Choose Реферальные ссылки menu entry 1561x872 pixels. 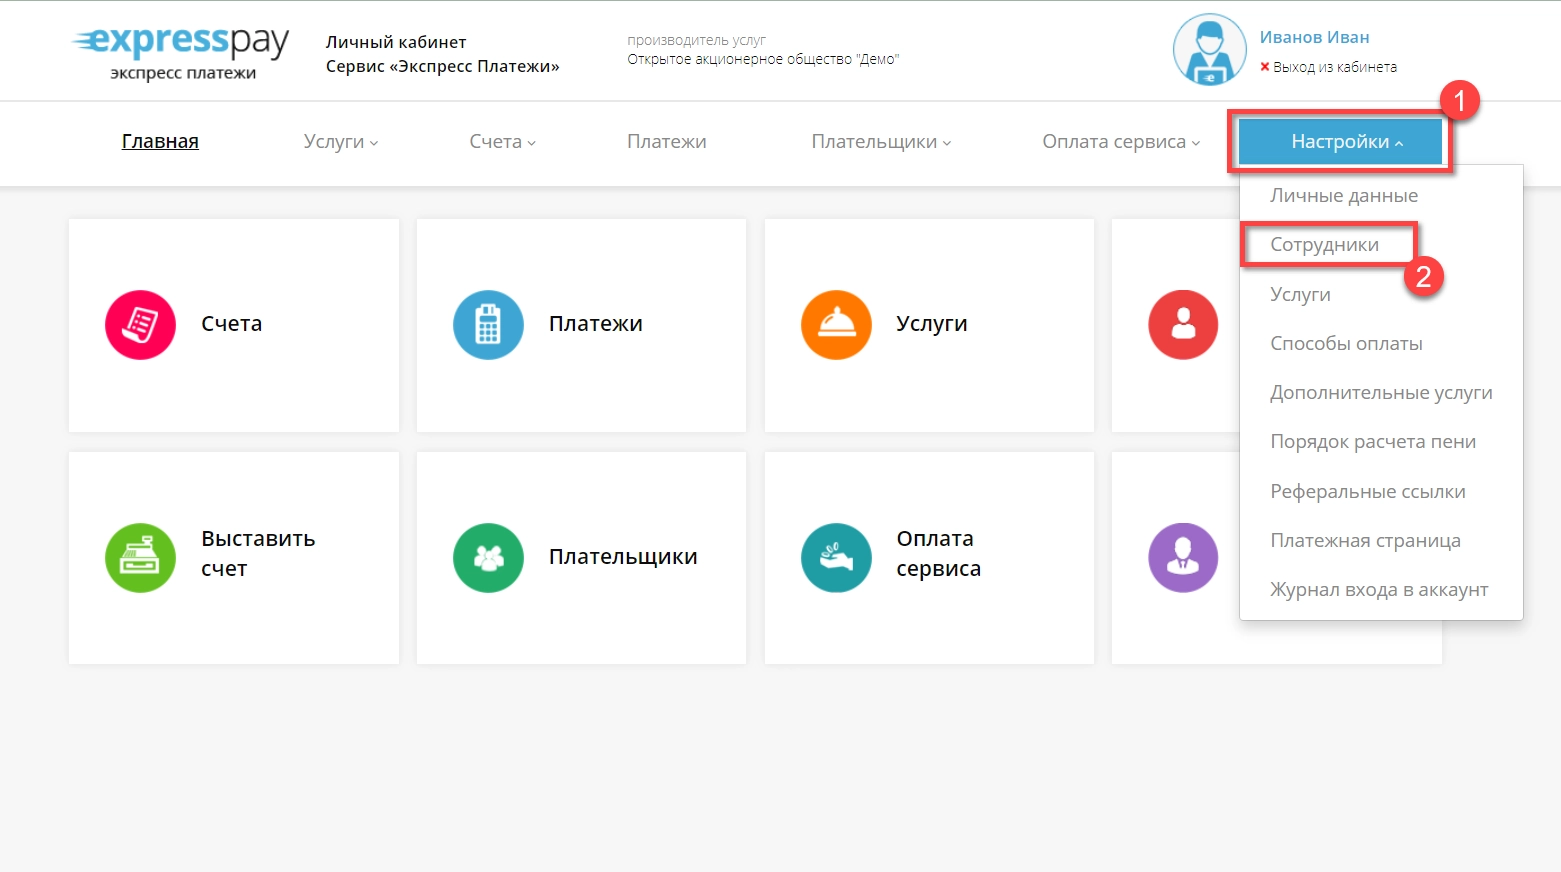point(1367,491)
